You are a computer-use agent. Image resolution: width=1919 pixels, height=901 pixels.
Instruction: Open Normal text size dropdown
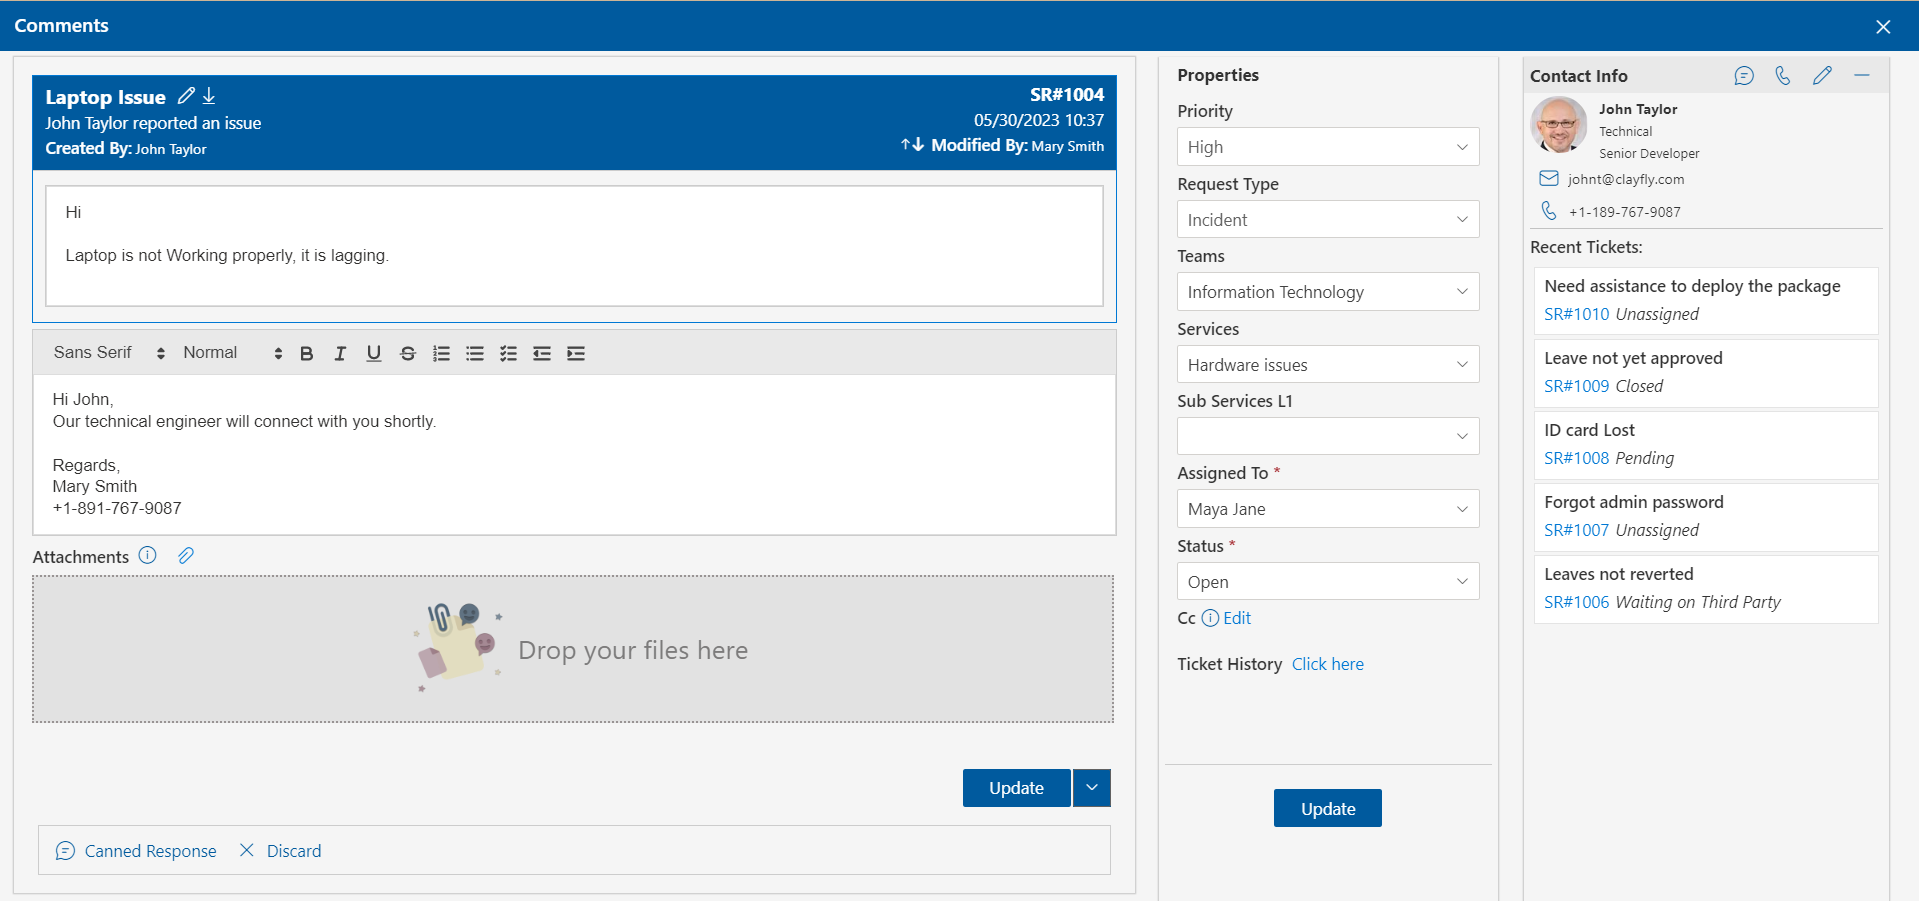pos(232,353)
